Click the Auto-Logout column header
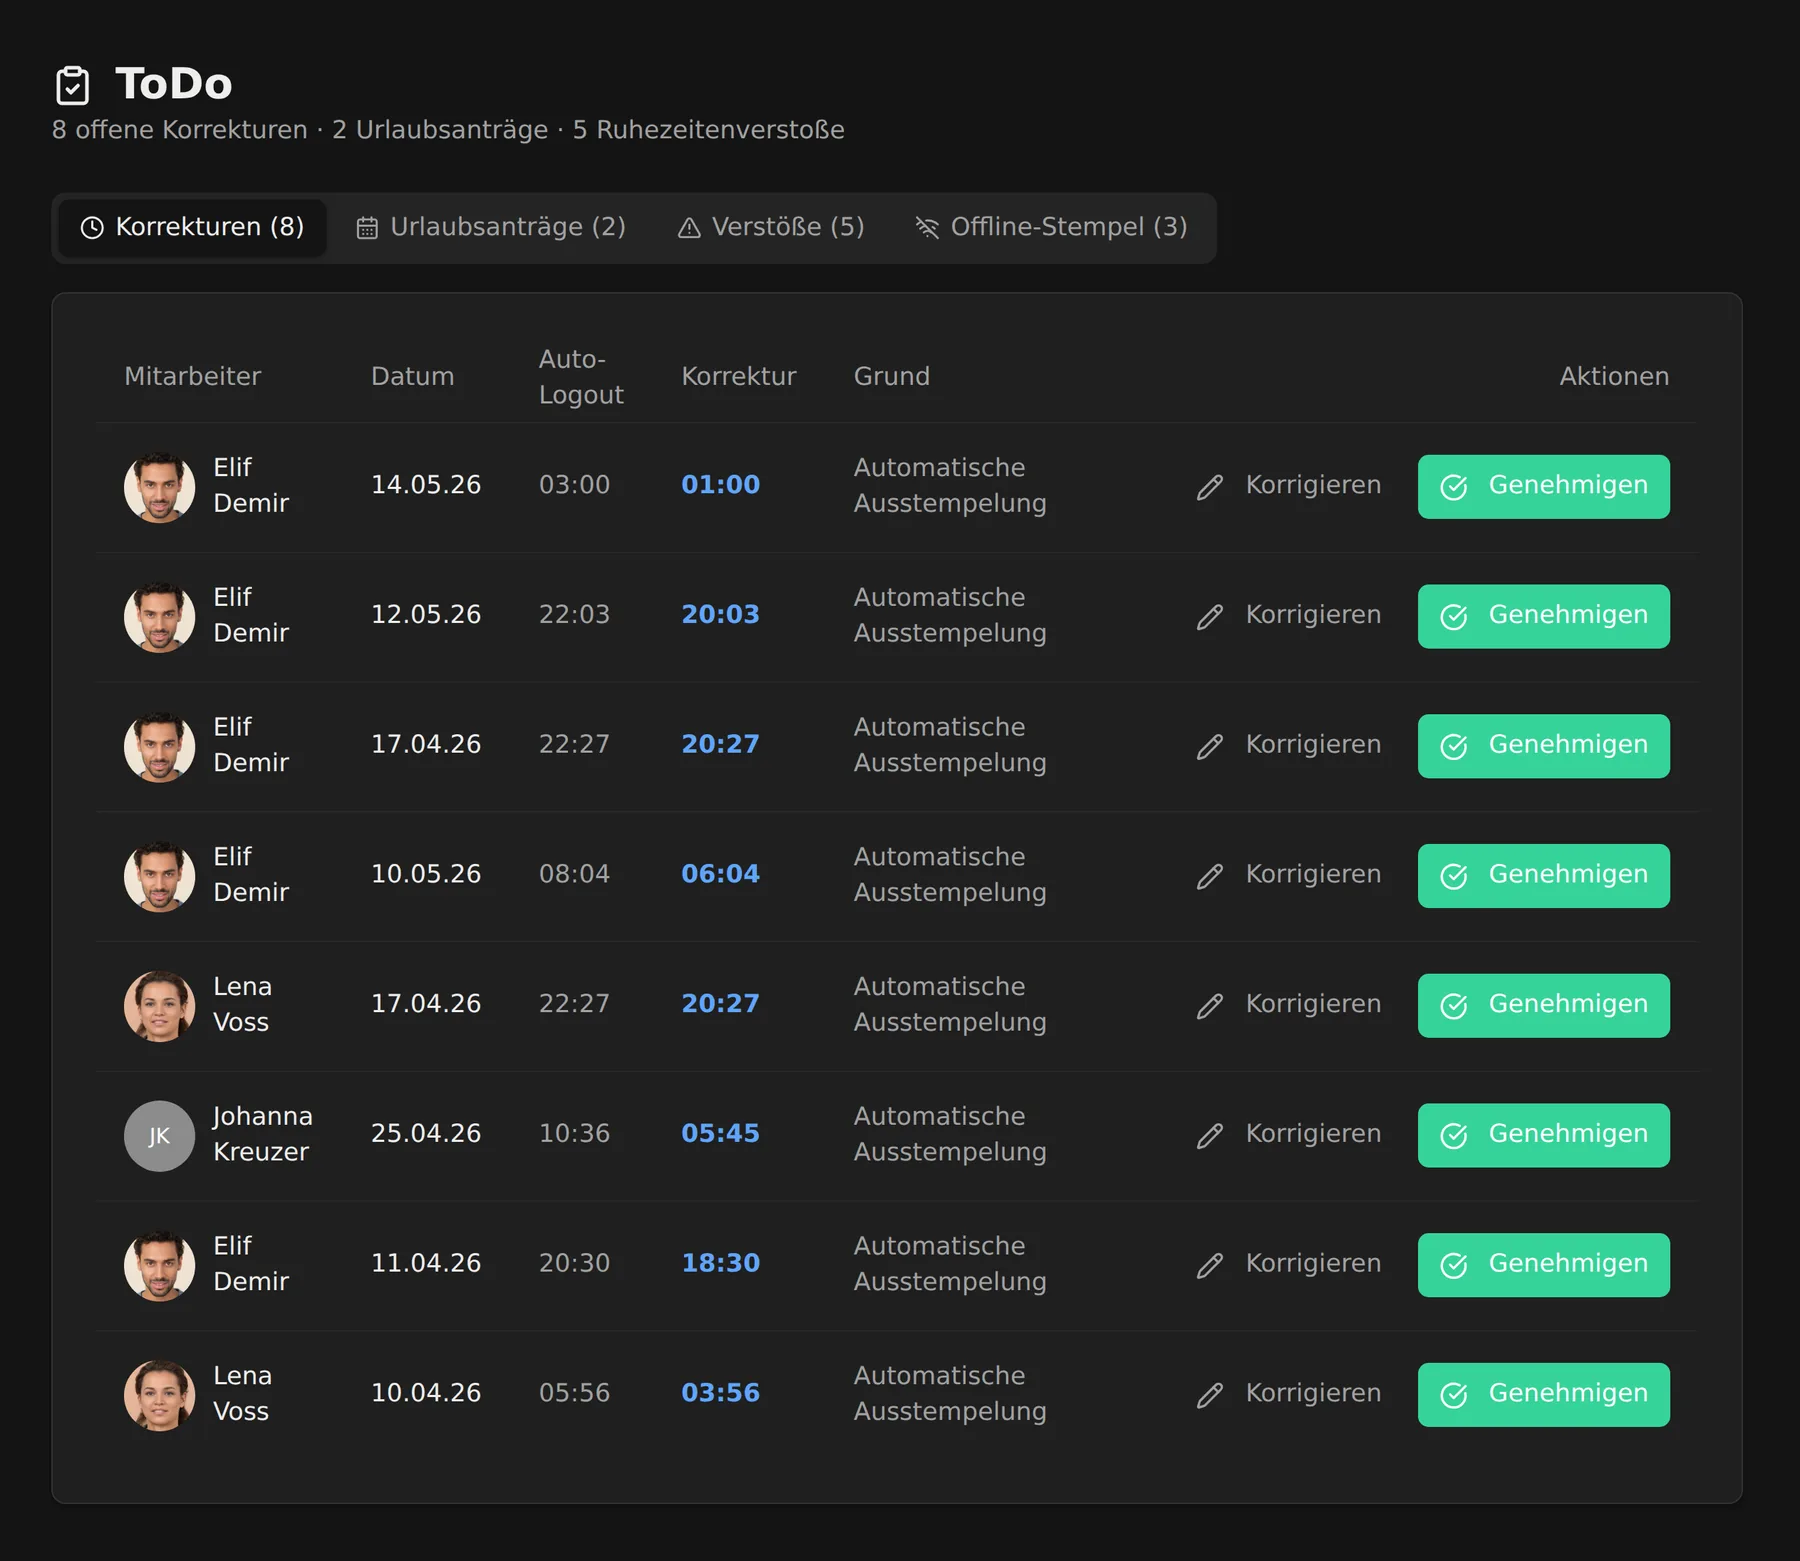 point(581,377)
